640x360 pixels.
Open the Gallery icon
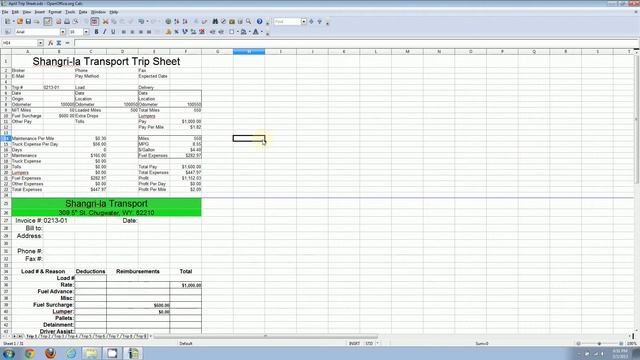point(232,21)
